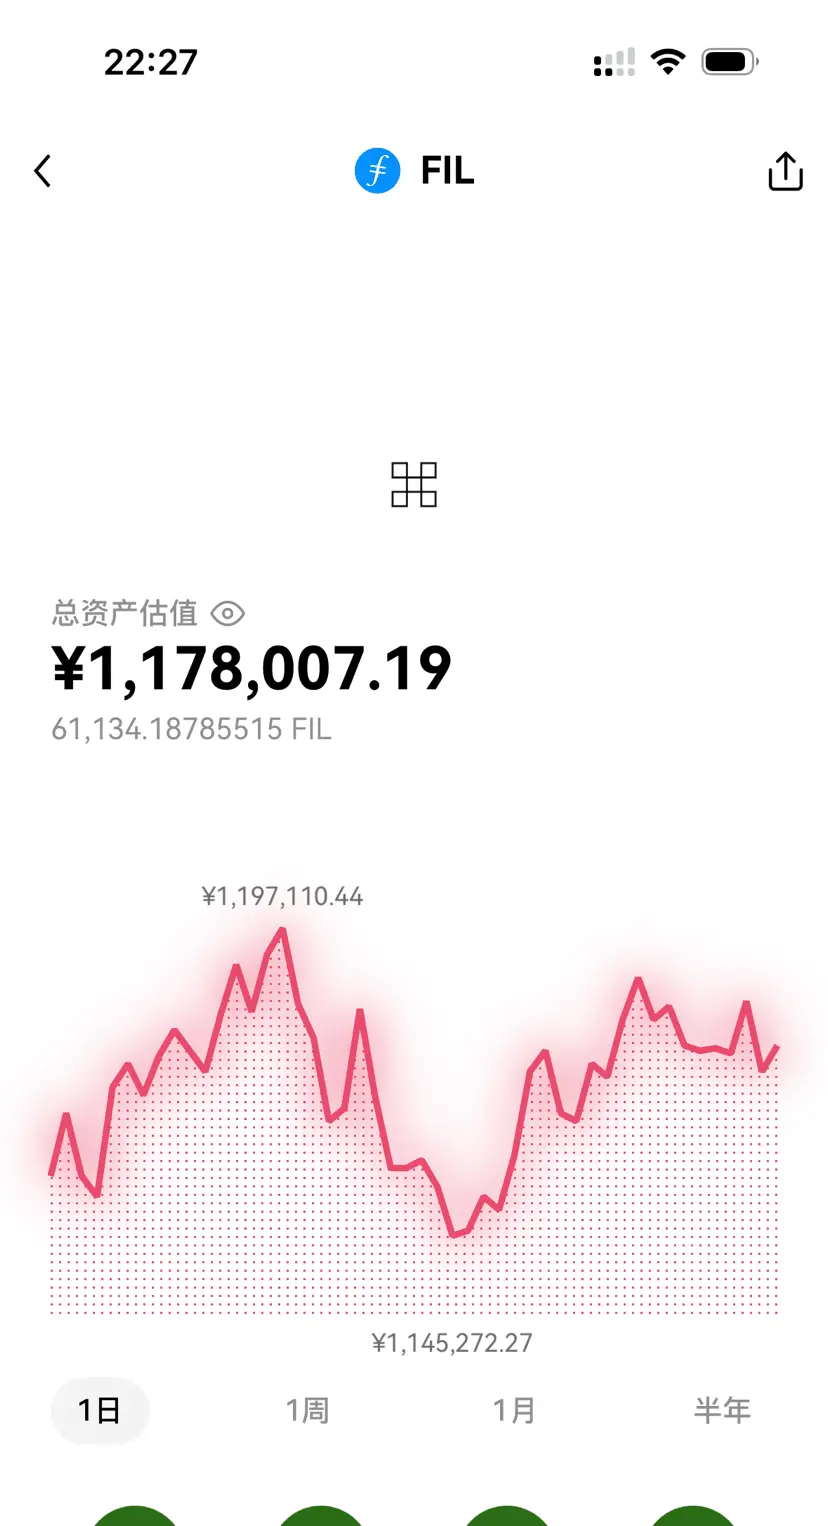This screenshot has height=1526, width=828.
Task: Tap the blue Filecoin logo icon
Action: [378, 171]
